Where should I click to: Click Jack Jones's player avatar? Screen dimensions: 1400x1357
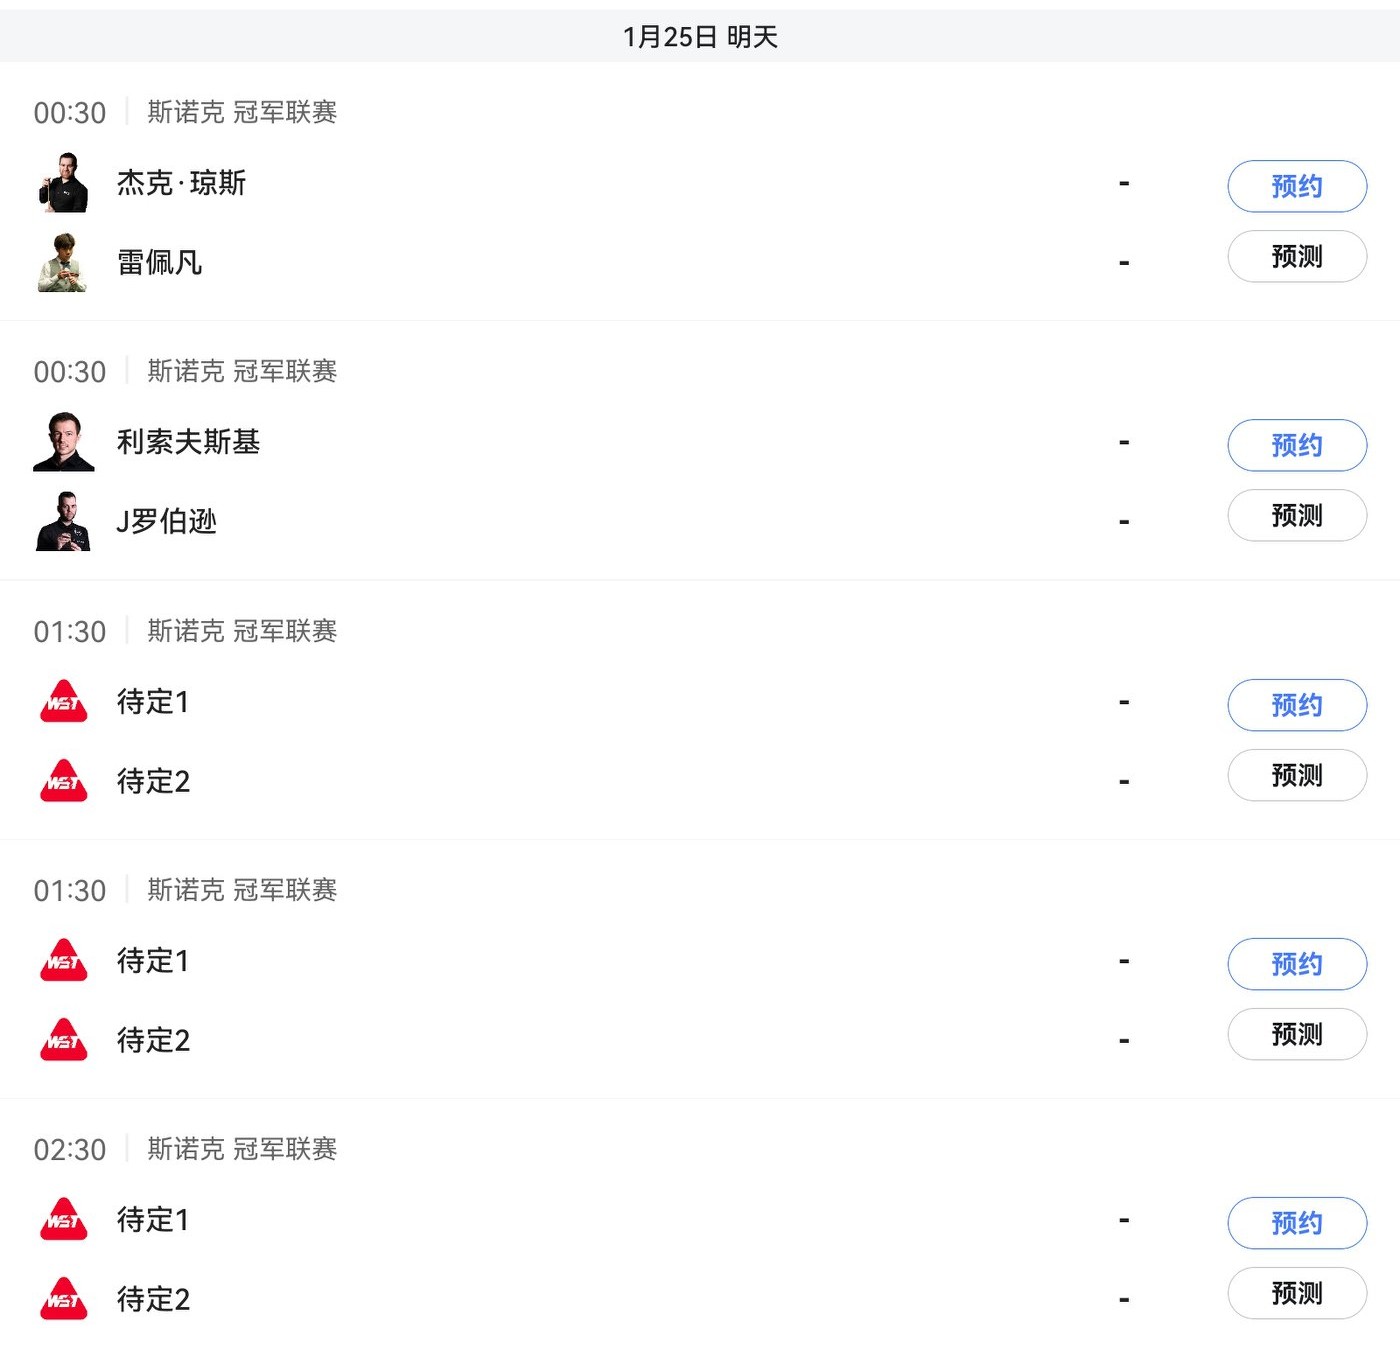pyautogui.click(x=63, y=183)
